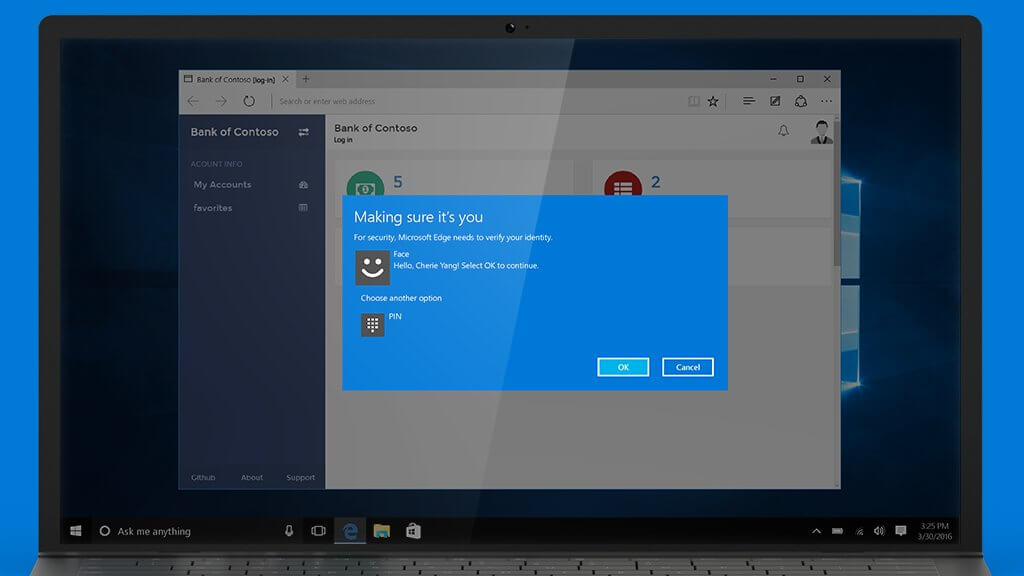Image resolution: width=1024 pixels, height=576 pixels.
Task: Open the More actions menu in Edge
Action: [x=827, y=101]
